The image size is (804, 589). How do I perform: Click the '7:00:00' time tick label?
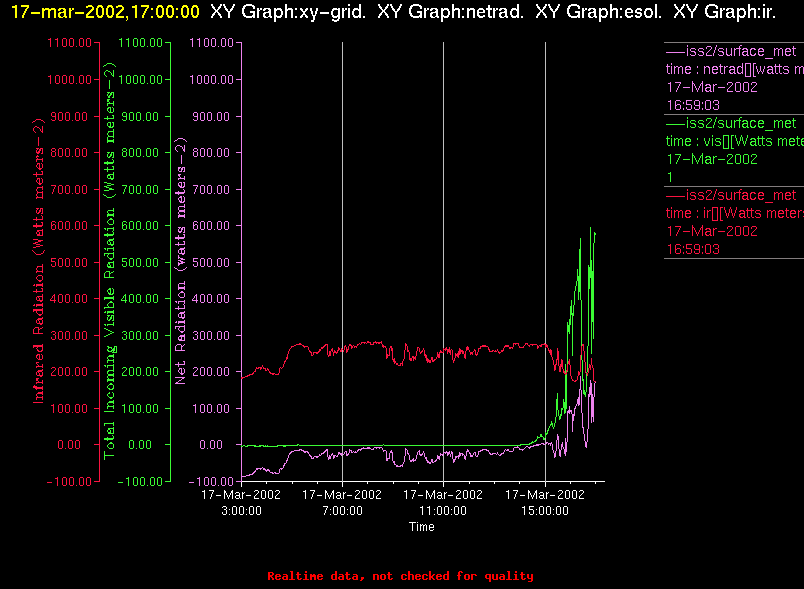pyautogui.click(x=342, y=511)
